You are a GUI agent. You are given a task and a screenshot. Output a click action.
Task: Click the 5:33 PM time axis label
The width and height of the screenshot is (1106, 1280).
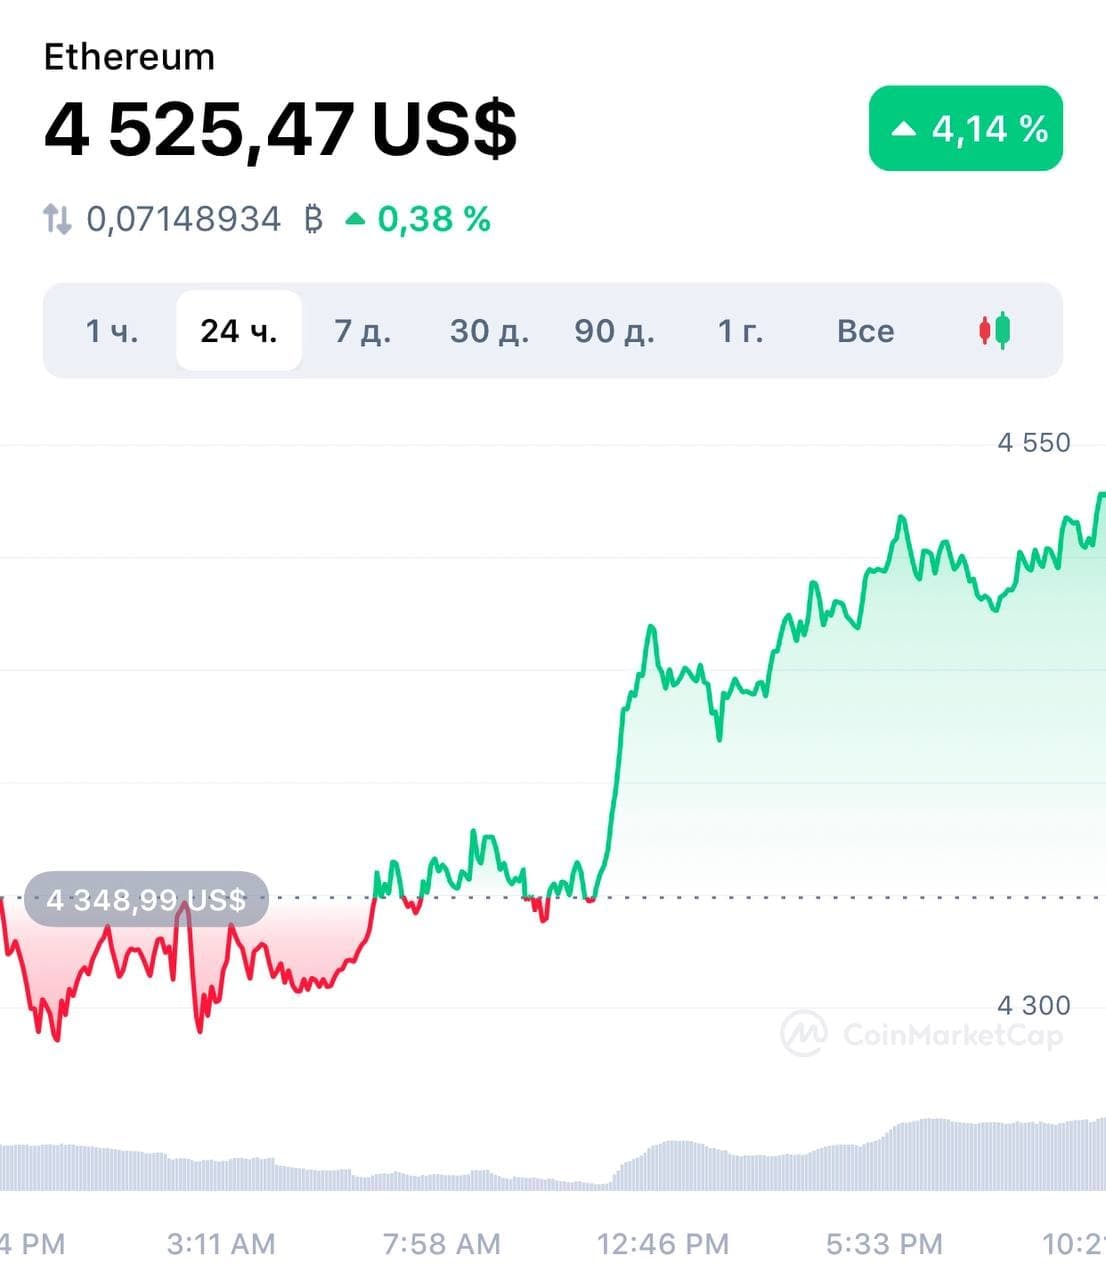pos(884,1244)
